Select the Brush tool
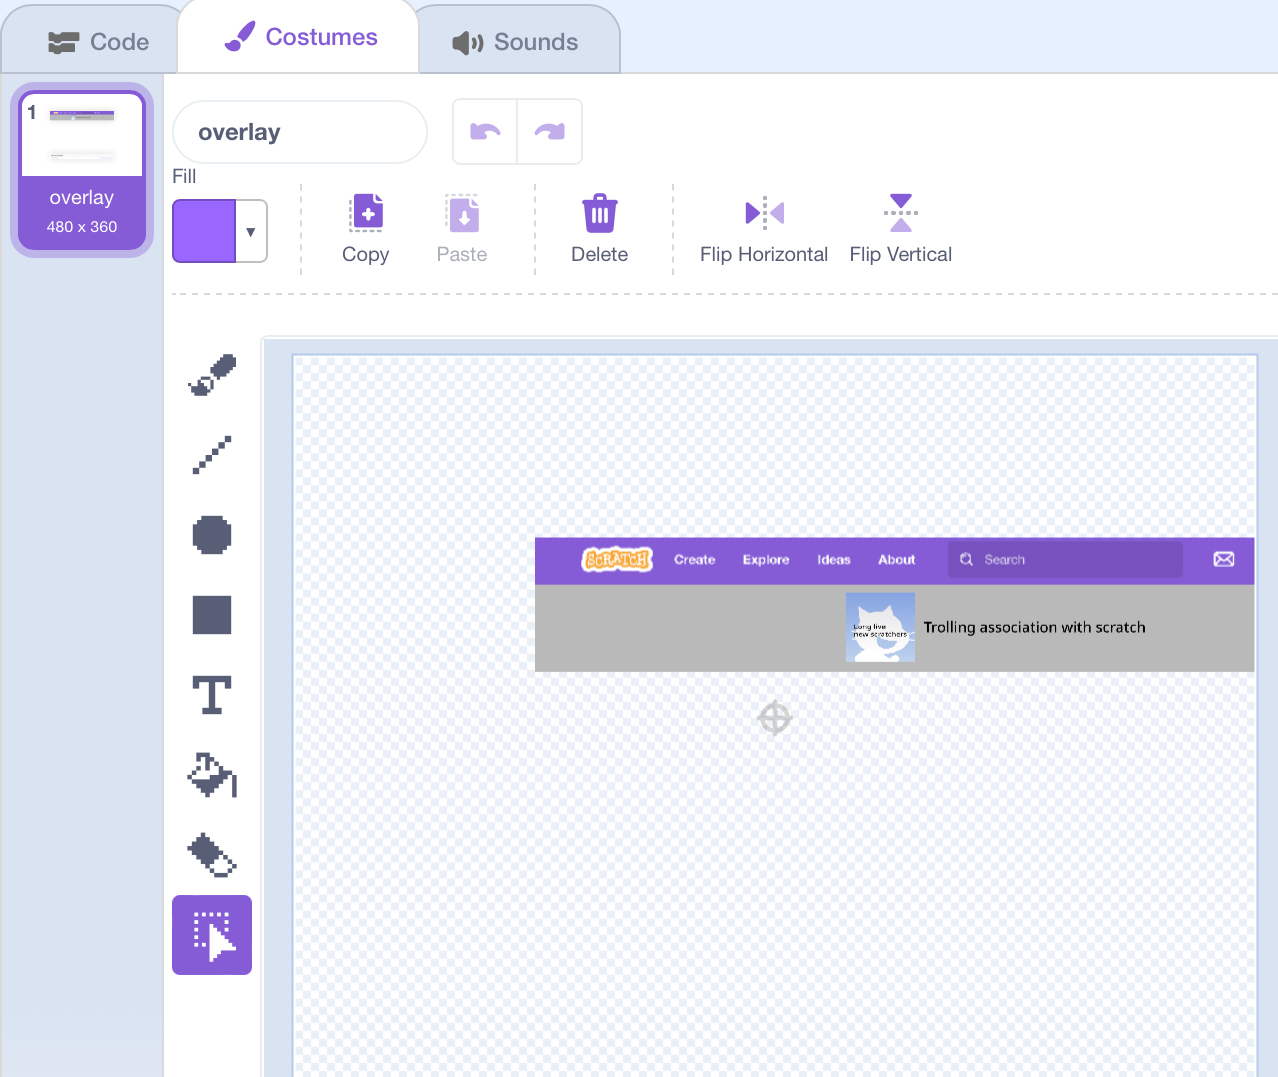Image resolution: width=1278 pixels, height=1077 pixels. (x=212, y=375)
